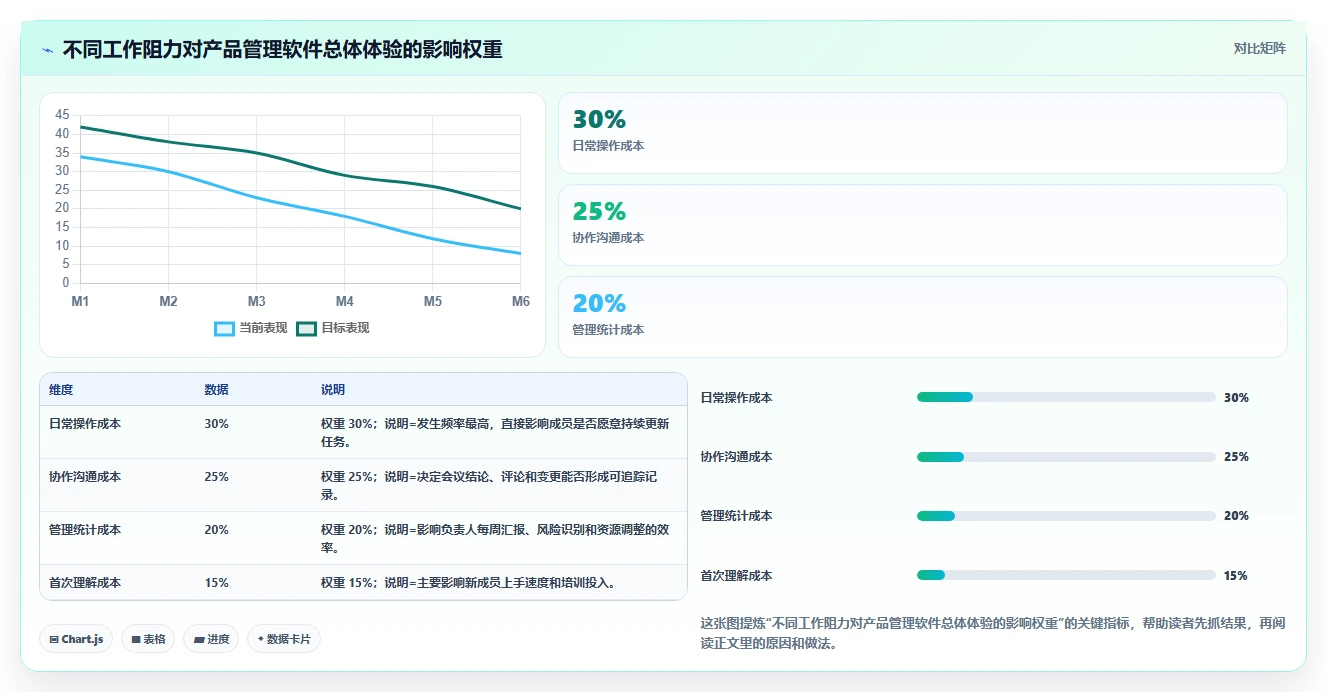
Task: Click the 15% label beside 首次理解成本 bar
Action: point(1236,575)
